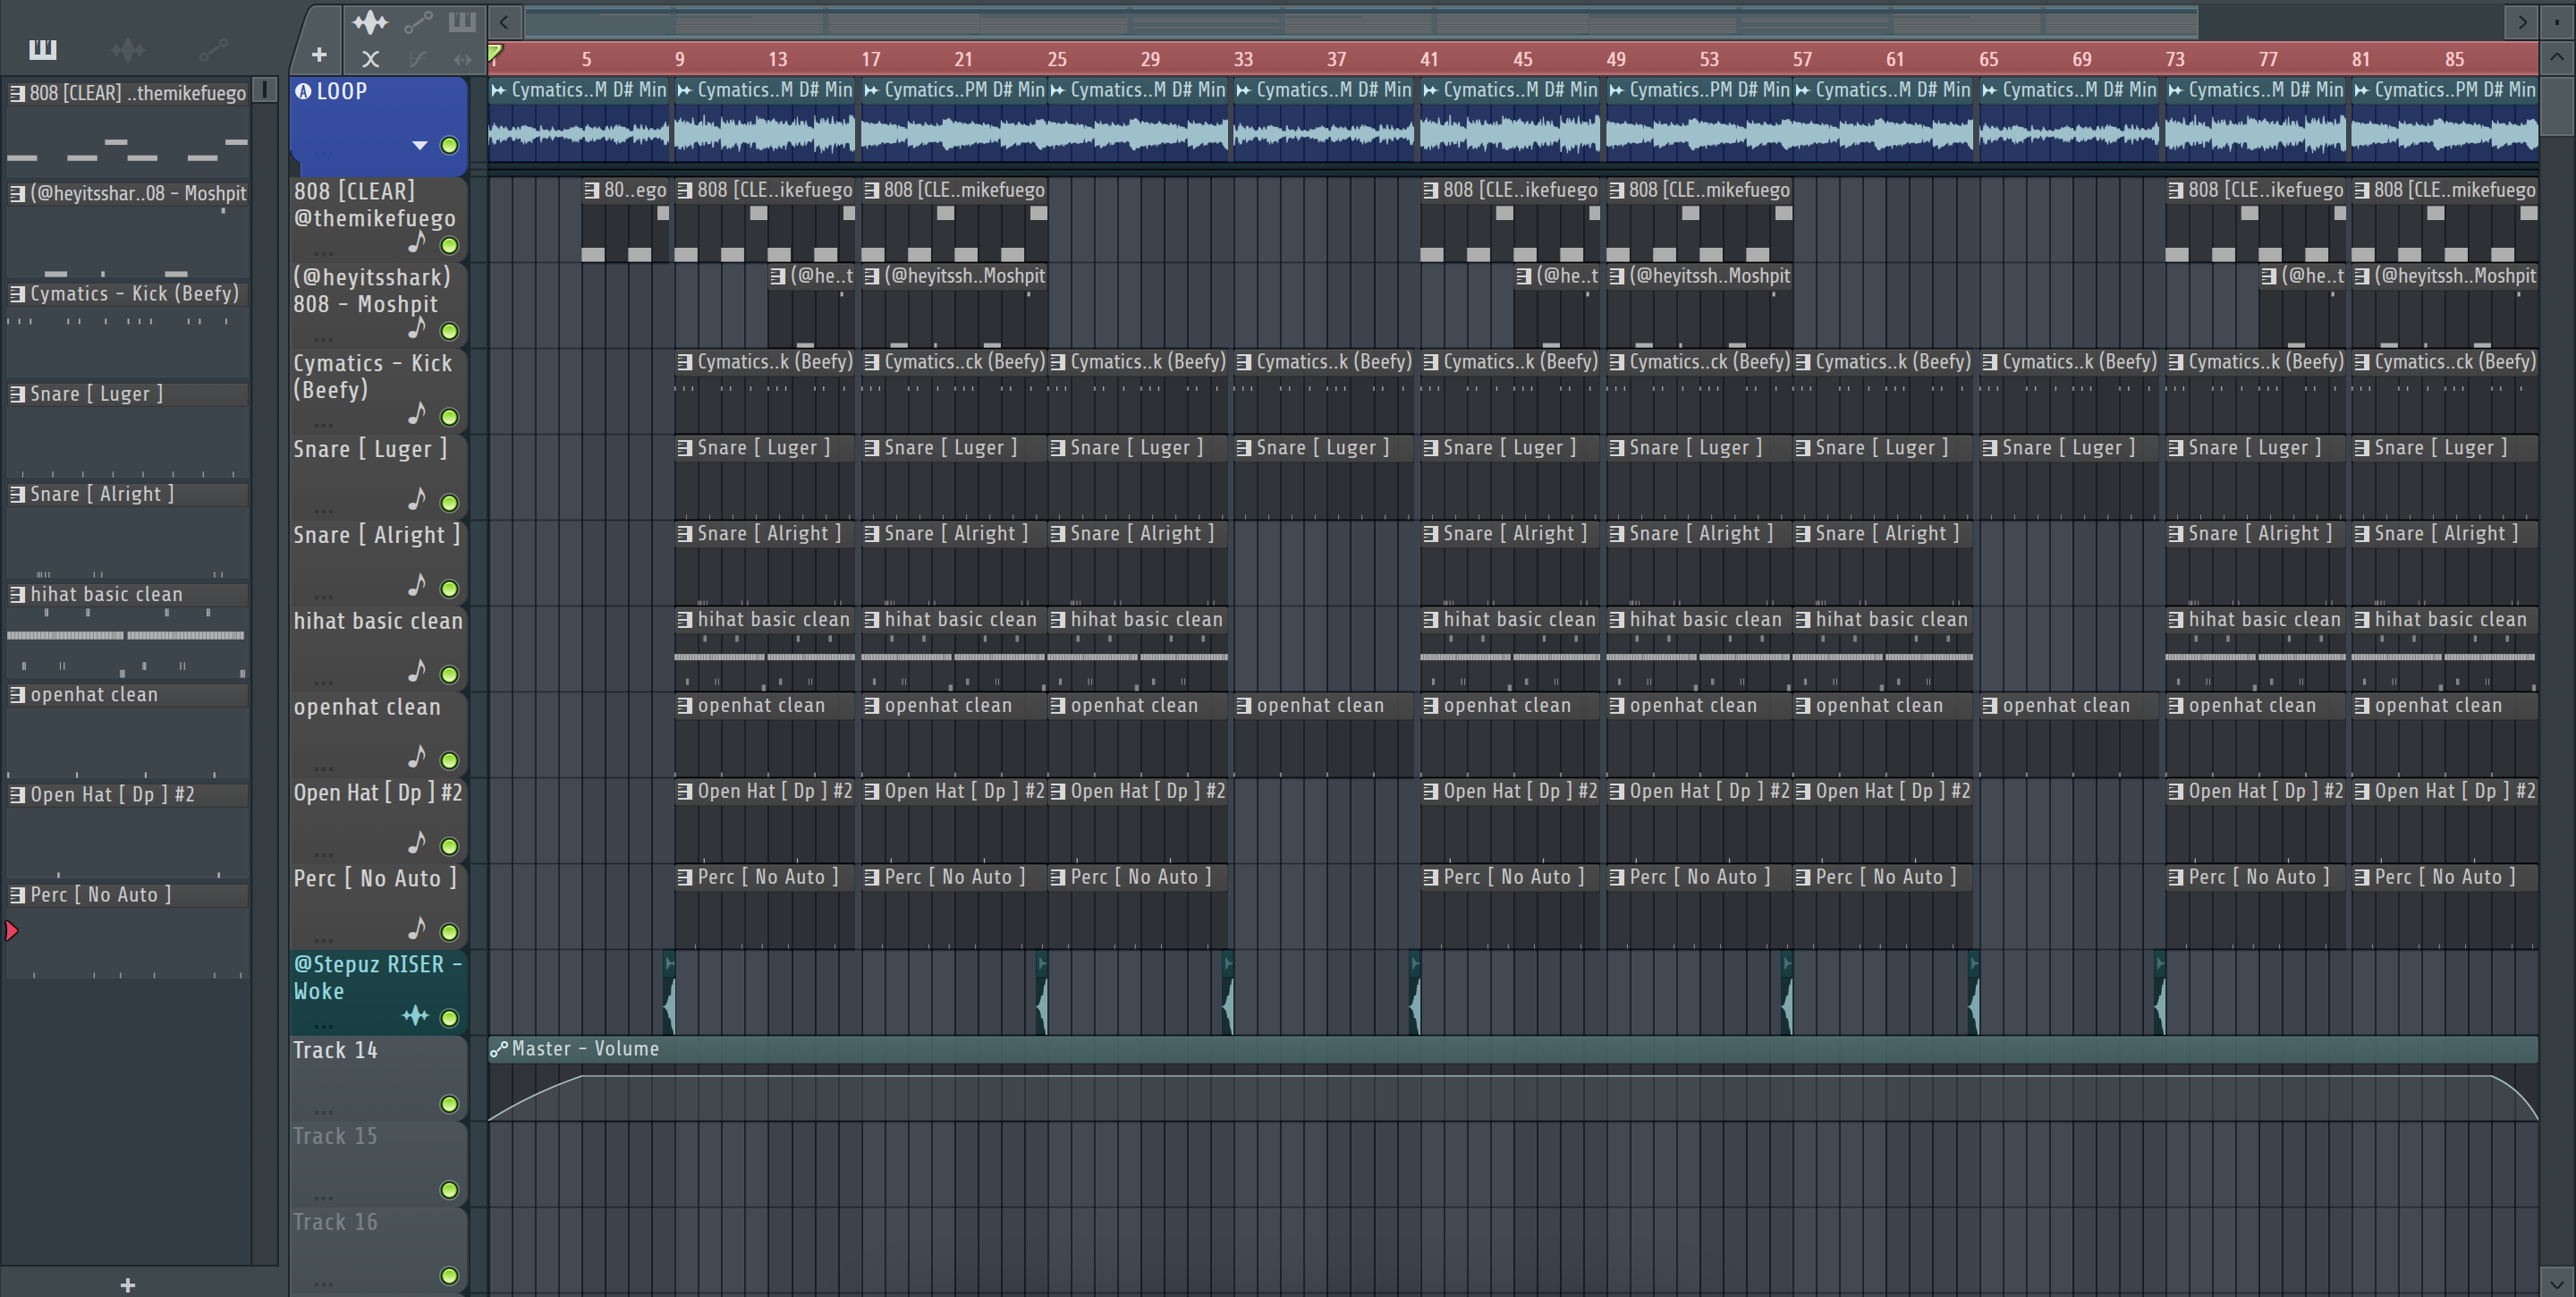Viewport: 2576px width, 1297px height.
Task: Mute the 808 [CLEAR] @themikefuego track
Action: click(x=450, y=246)
